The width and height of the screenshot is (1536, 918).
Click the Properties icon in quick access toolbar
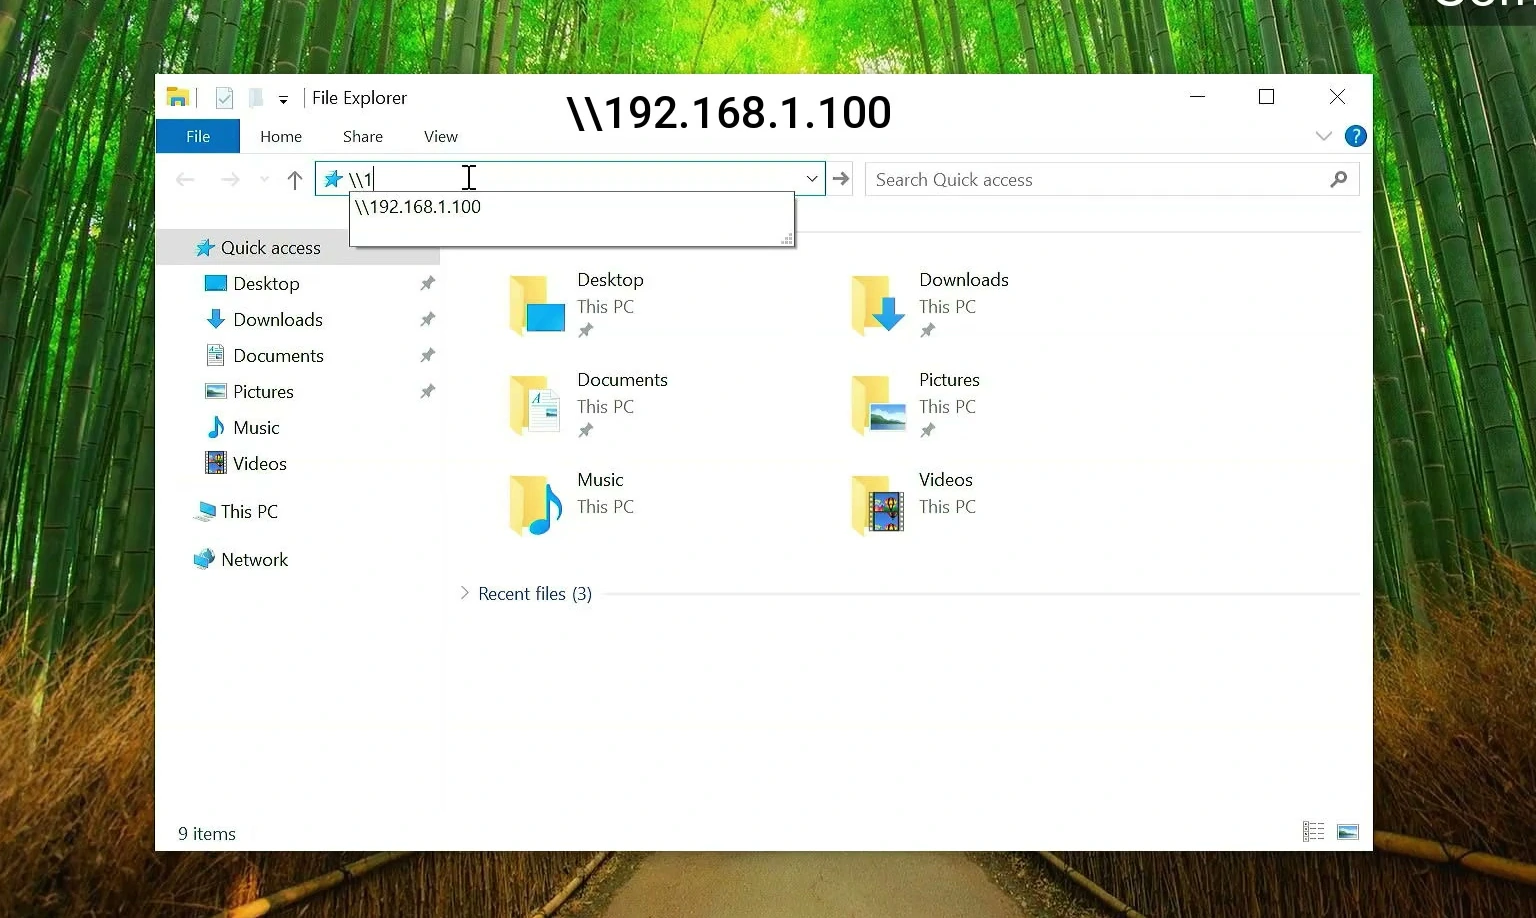(x=224, y=98)
